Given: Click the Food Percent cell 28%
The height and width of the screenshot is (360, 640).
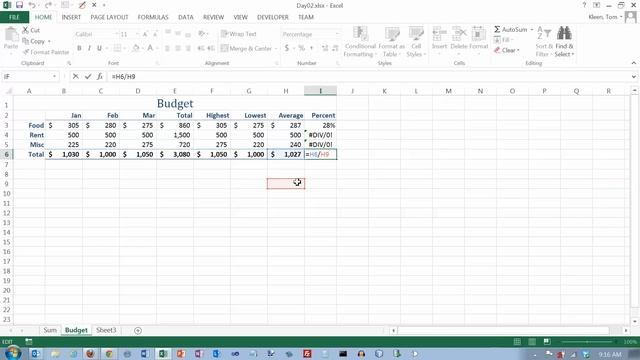Looking at the screenshot, I should [320, 125].
